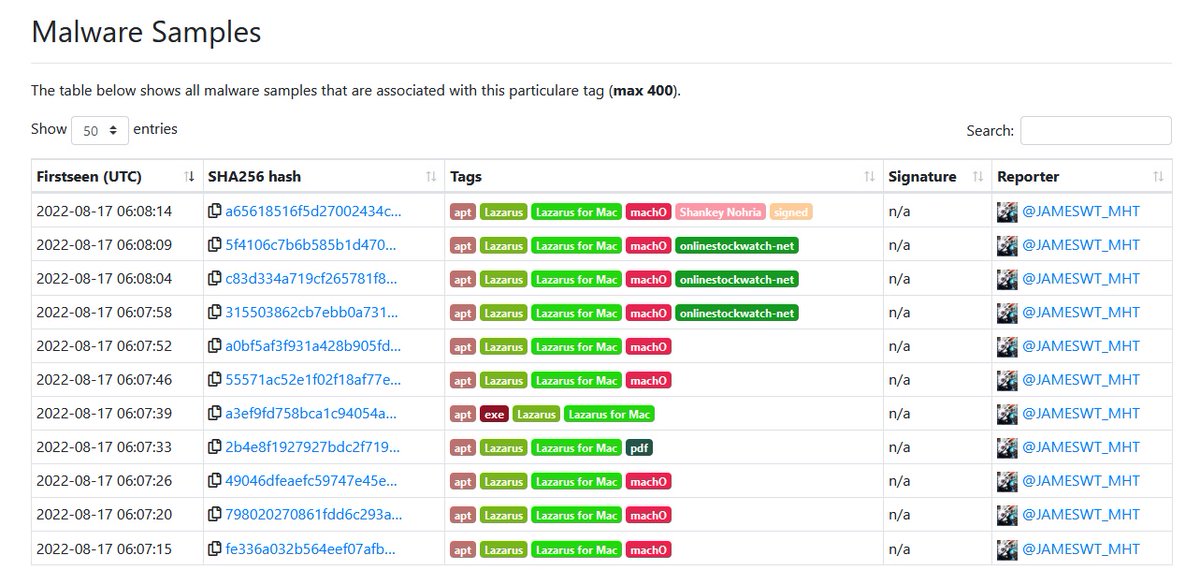Open sample 798020270861fdd6c293a link
The width and height of the screenshot is (1200, 570).
tap(313, 516)
